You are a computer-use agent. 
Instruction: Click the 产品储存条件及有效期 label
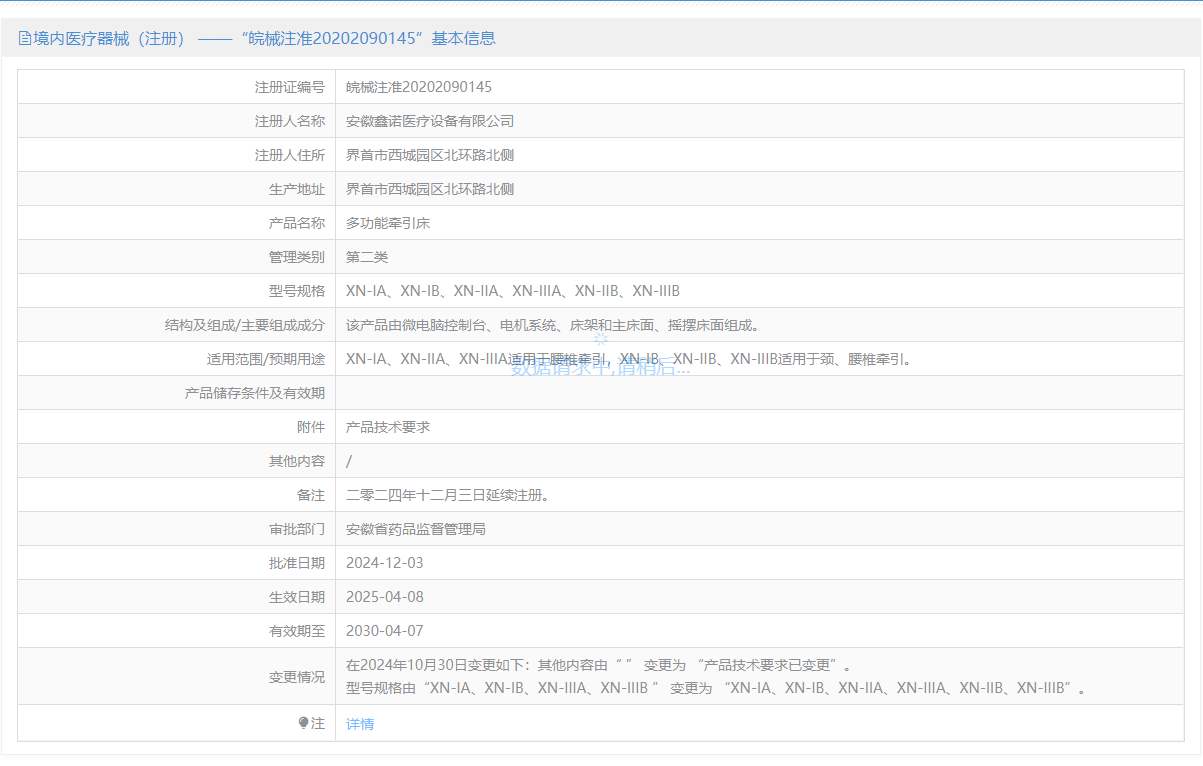(x=255, y=393)
